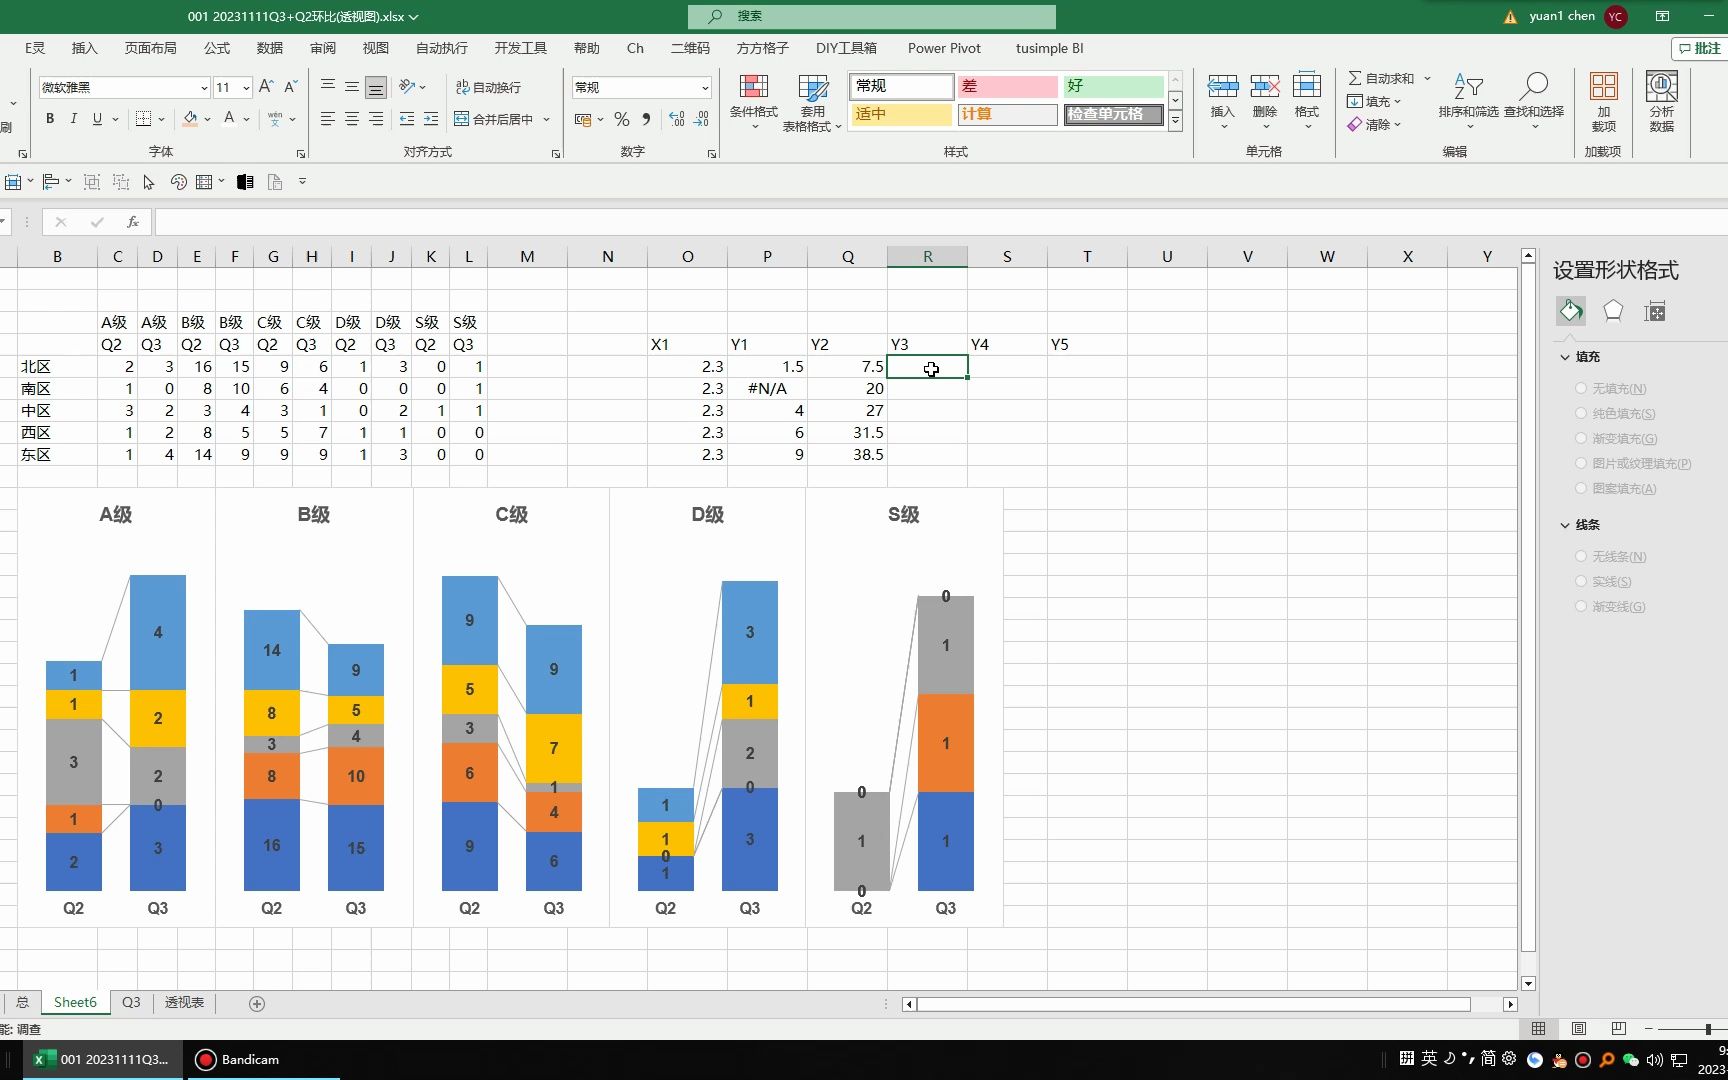Select the 纯色填充 solid fill radio button
This screenshot has height=1080, width=1728.
click(x=1580, y=413)
